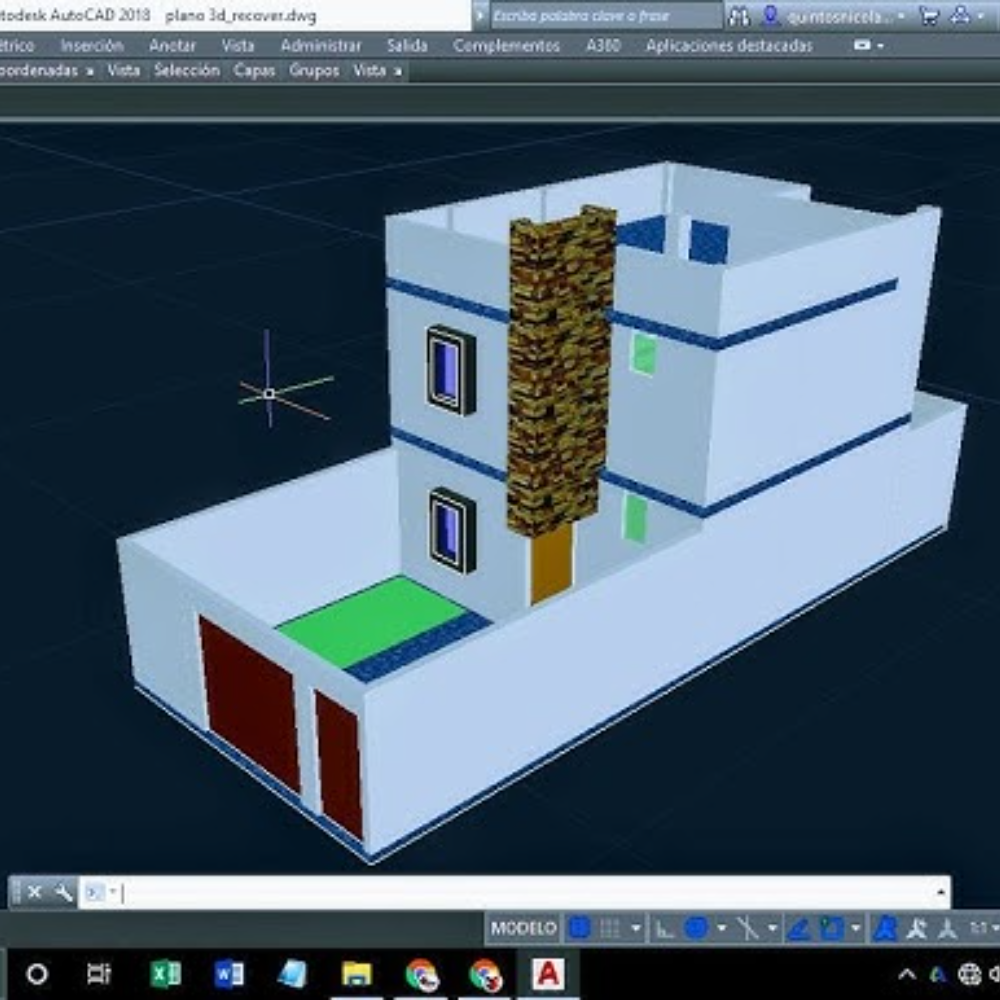This screenshot has width=1000, height=1000.
Task: Expand the Grupos panel options
Action: pos(313,71)
